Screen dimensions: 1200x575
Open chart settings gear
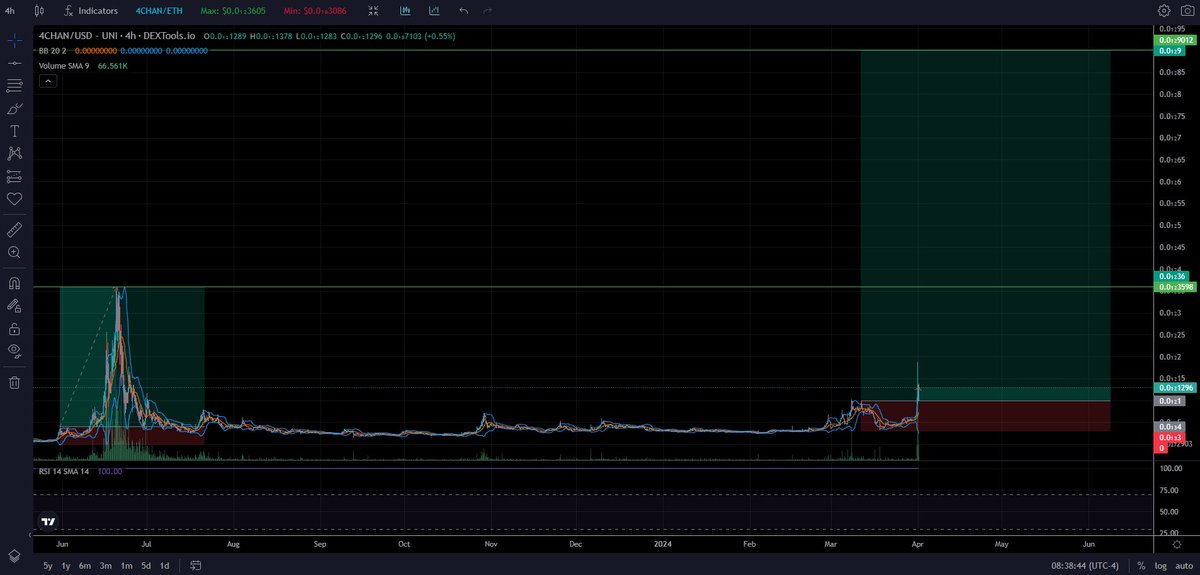1164,11
